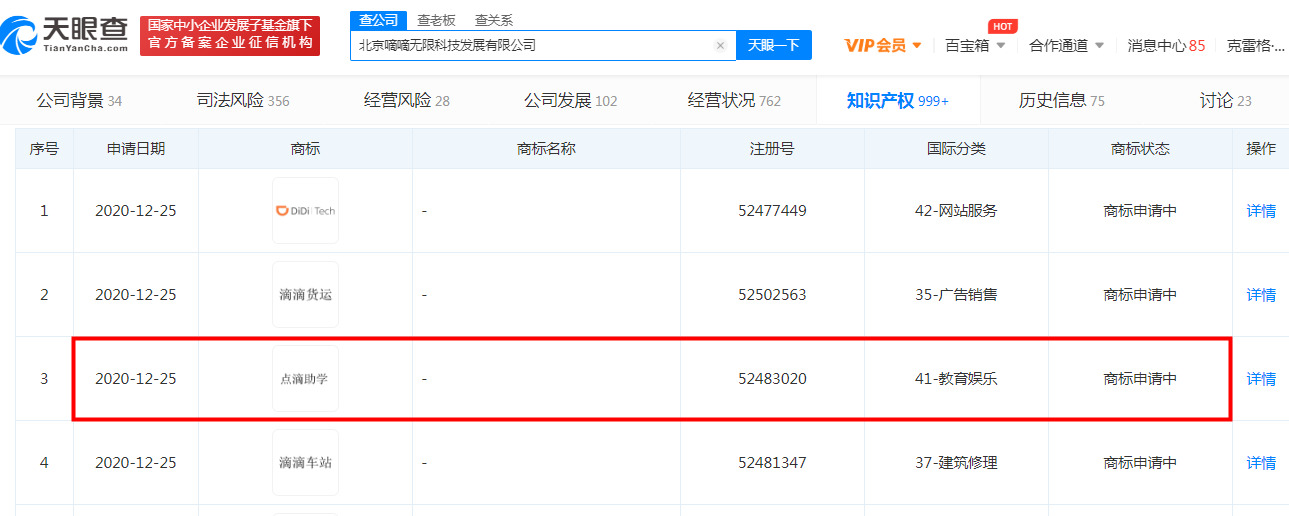Click the TianYanCha logo
The width and height of the screenshot is (1289, 516).
(65, 37)
